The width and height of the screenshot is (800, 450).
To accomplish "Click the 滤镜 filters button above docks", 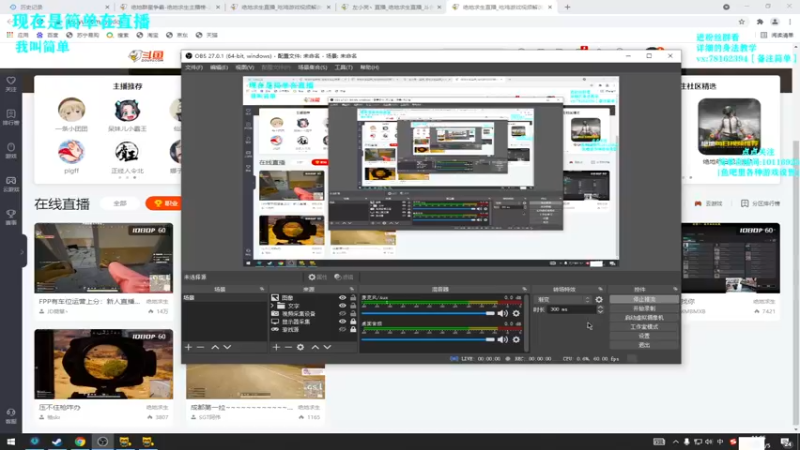I will [x=344, y=277].
